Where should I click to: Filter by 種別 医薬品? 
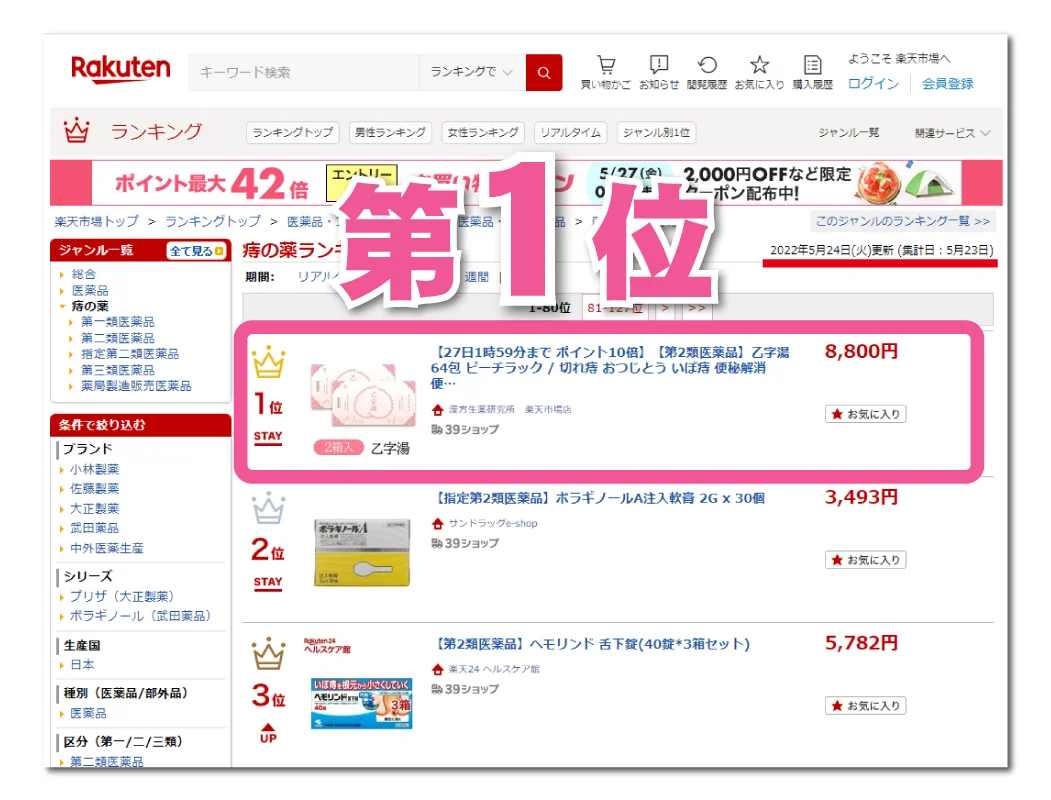click(x=88, y=713)
